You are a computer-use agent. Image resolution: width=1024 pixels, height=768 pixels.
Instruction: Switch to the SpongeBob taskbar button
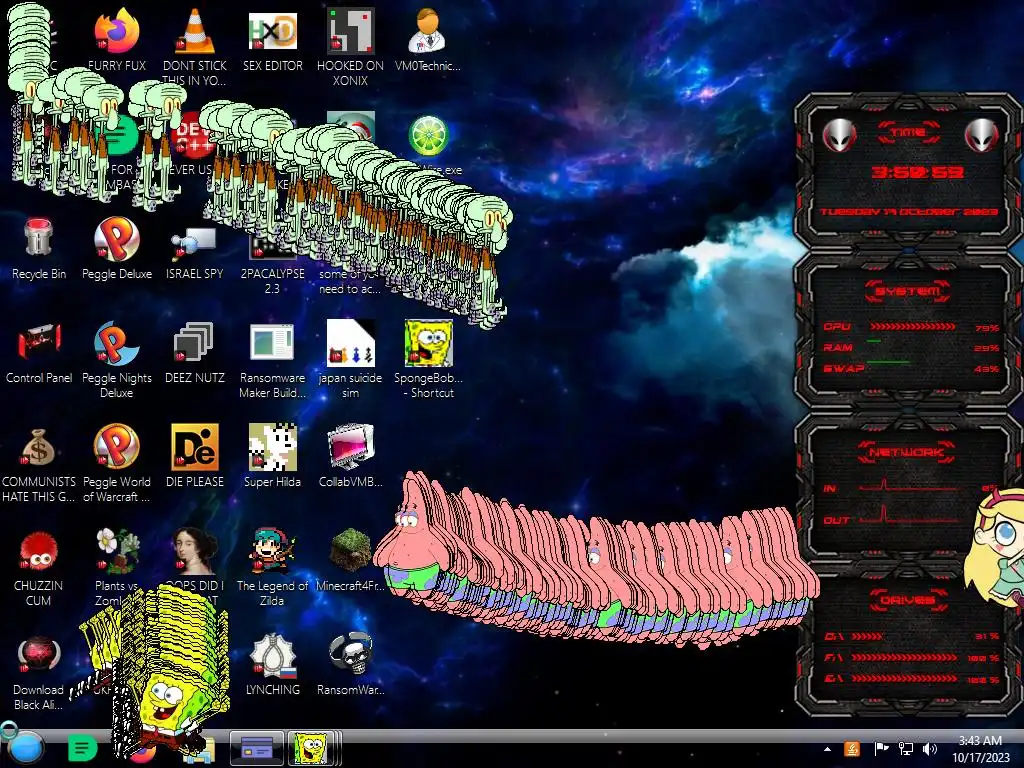tap(312, 748)
